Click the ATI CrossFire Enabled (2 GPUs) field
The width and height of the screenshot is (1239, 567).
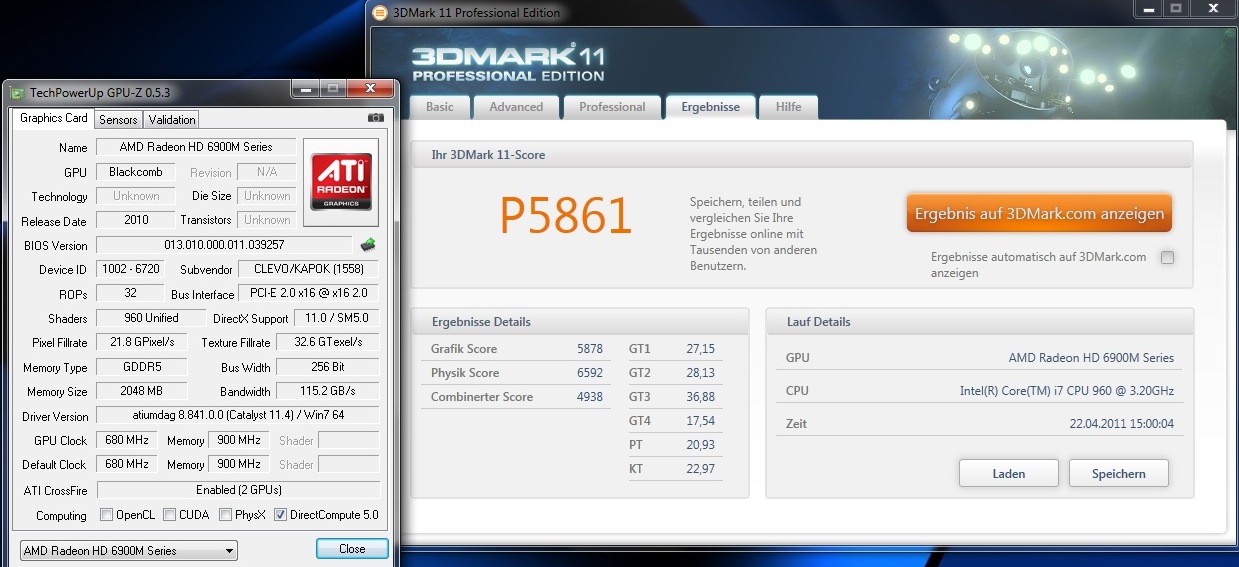238,490
